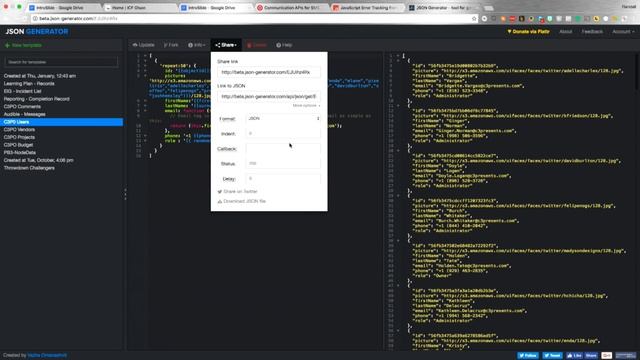
Task: Switch to JavaScript Error Tracking tab
Action: (x=367, y=8)
